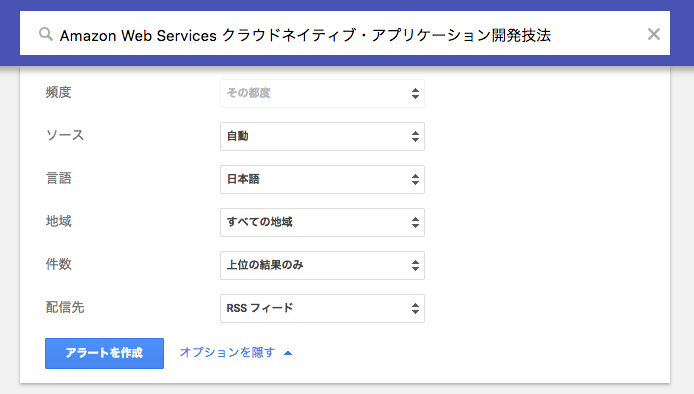Open the 頻度 dropdown showing その都度
Viewport: 694px width, 394px height.
coord(322,93)
